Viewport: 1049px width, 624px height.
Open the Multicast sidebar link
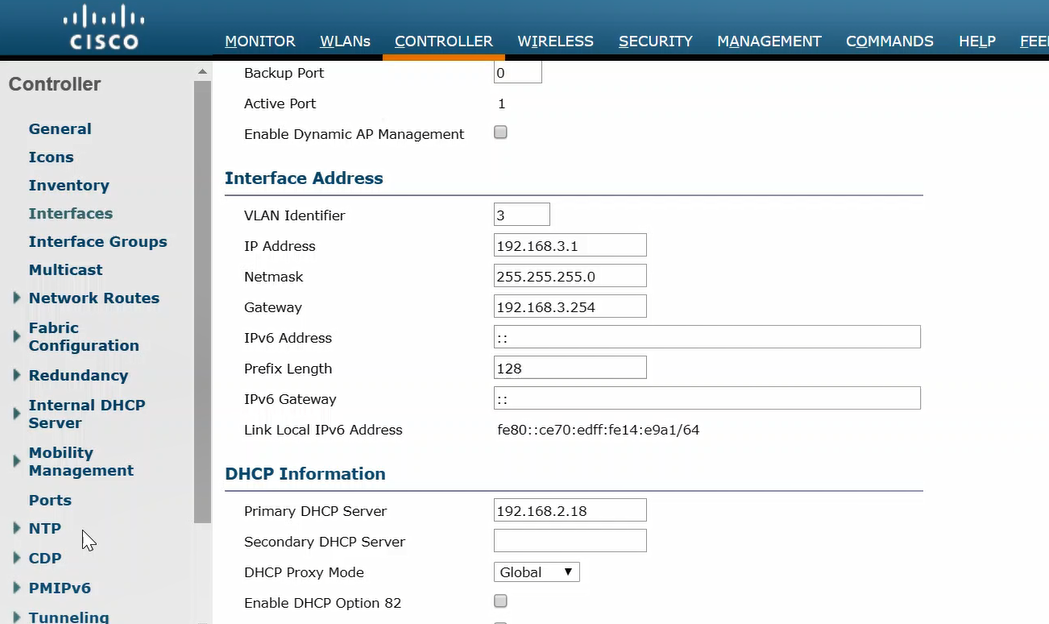pyautogui.click(x=66, y=270)
